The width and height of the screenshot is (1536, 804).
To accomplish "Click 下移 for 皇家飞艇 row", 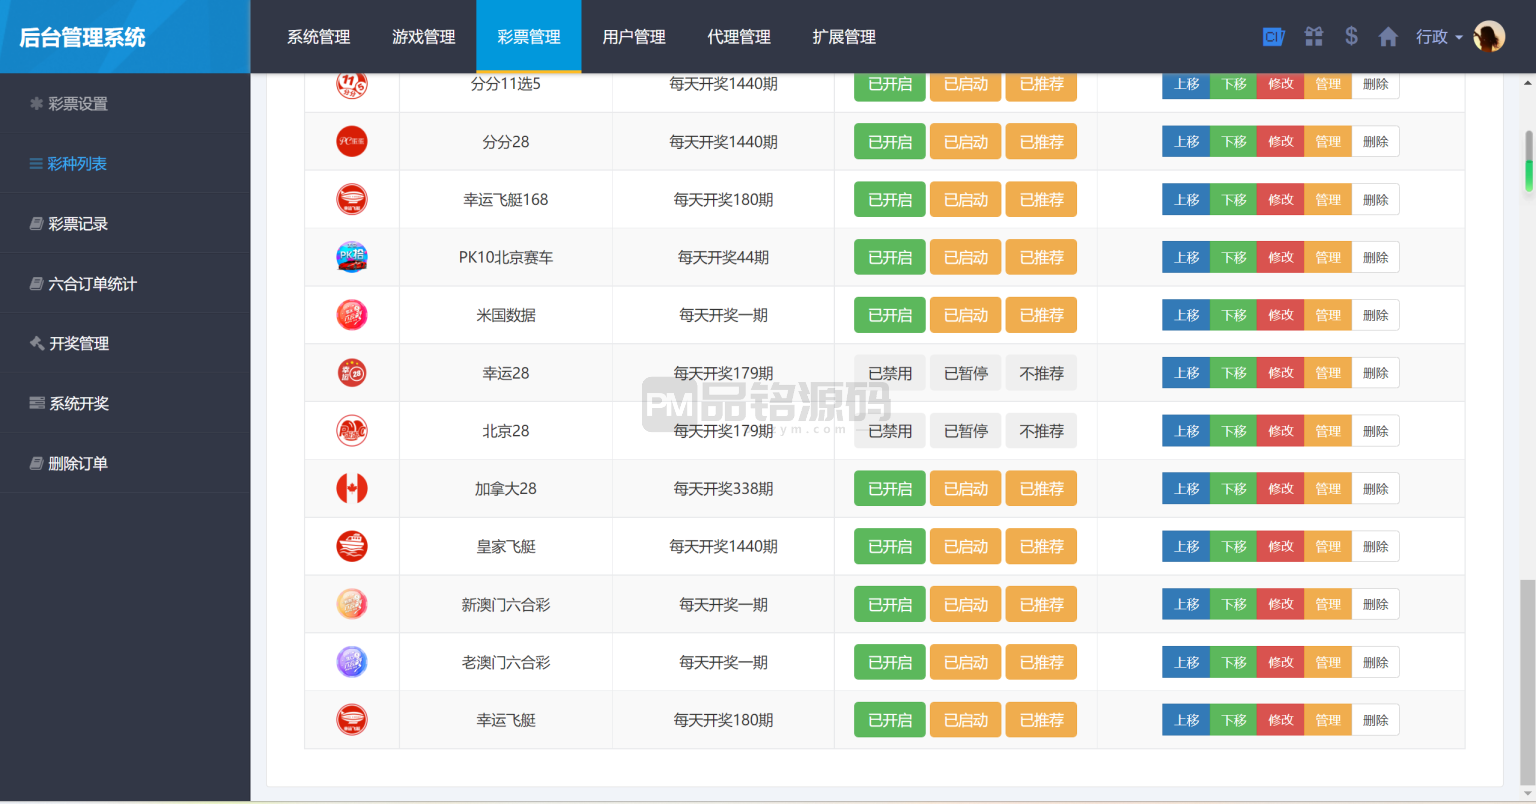I will tap(1234, 547).
